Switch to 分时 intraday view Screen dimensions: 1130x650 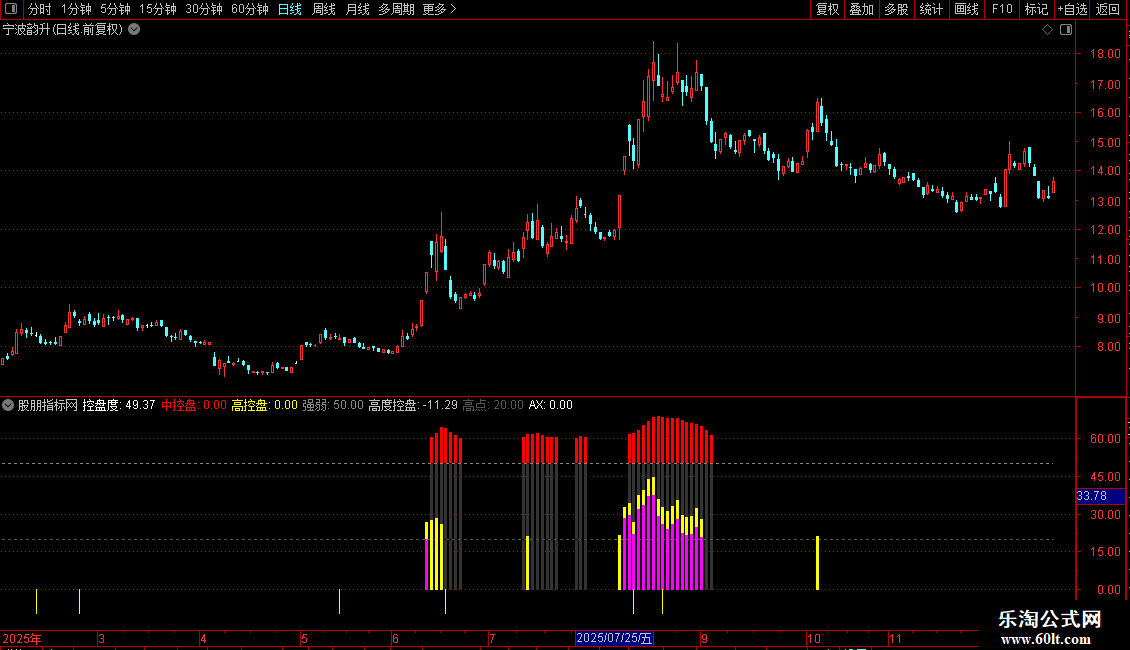39,9
